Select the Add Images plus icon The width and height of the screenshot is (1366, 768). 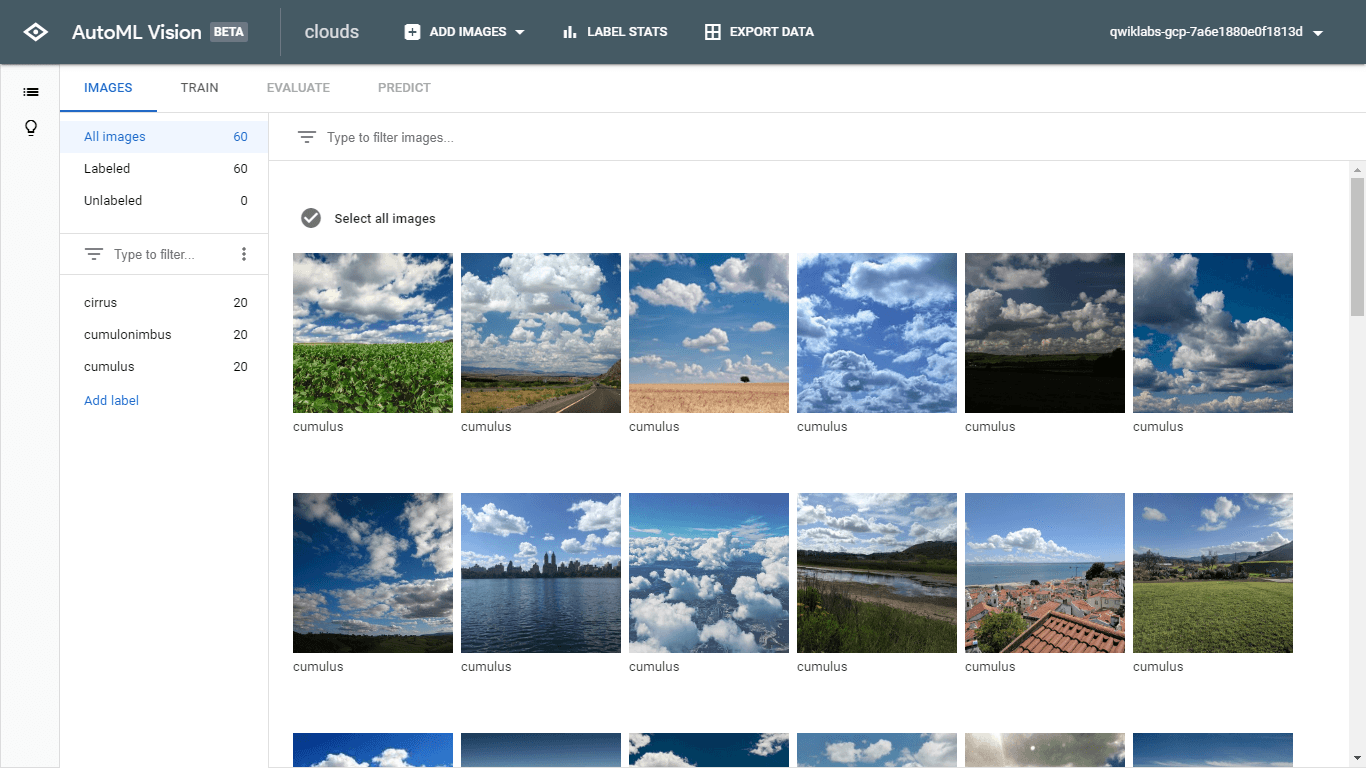pos(411,31)
